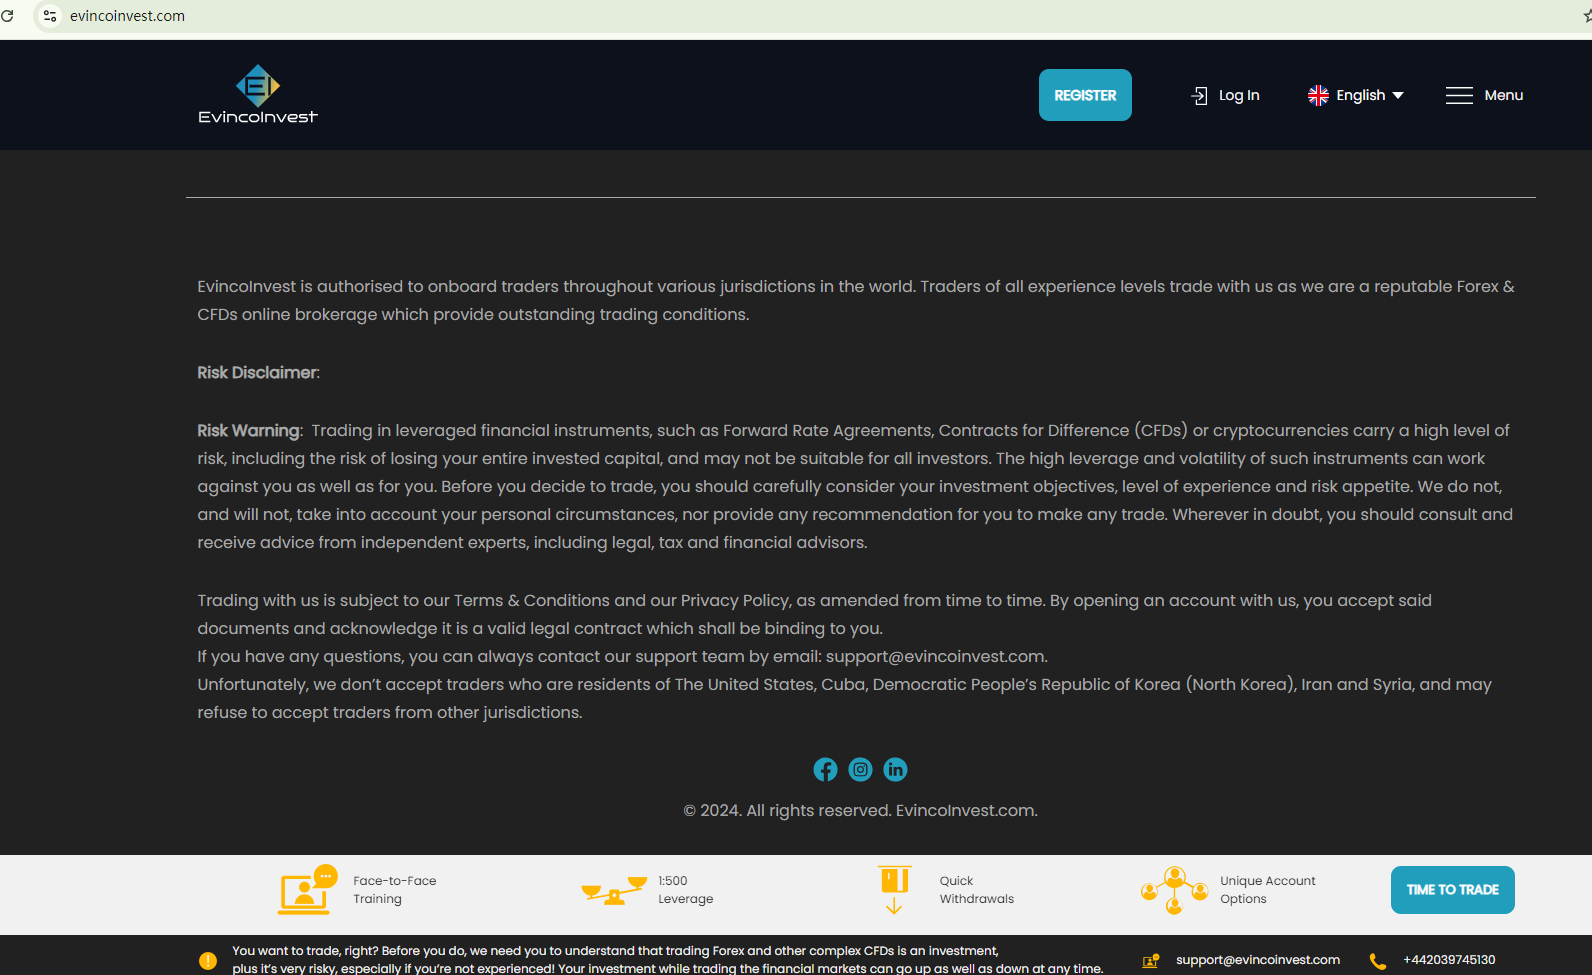
Task: Expand the English language dropdown arrow
Action: click(1398, 95)
